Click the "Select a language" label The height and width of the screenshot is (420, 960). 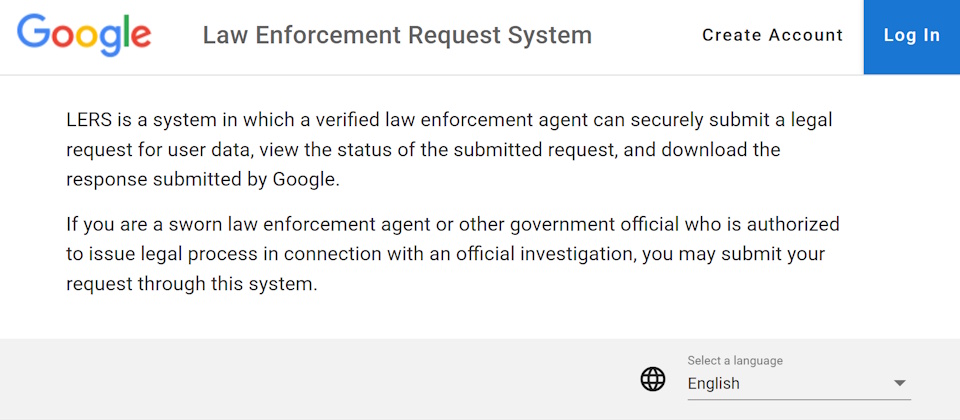pyautogui.click(x=735, y=360)
